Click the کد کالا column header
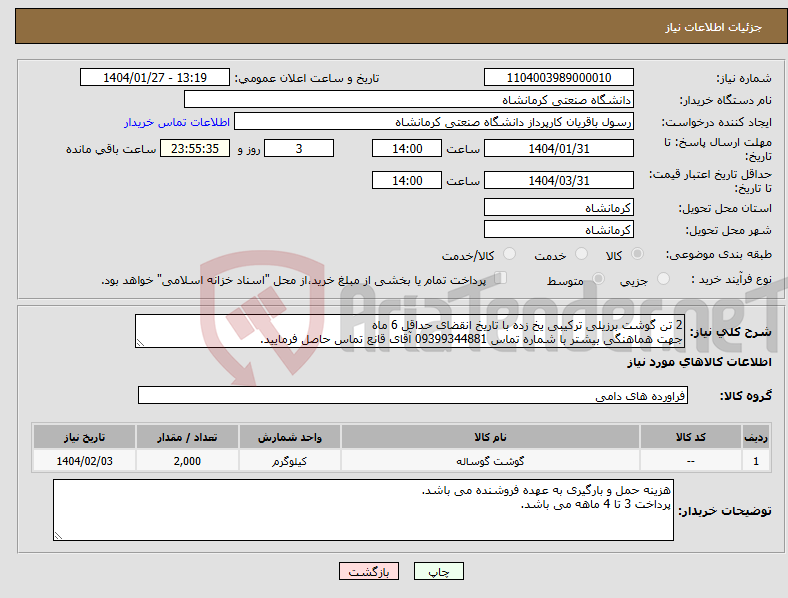The height and width of the screenshot is (598, 788). pos(691,437)
